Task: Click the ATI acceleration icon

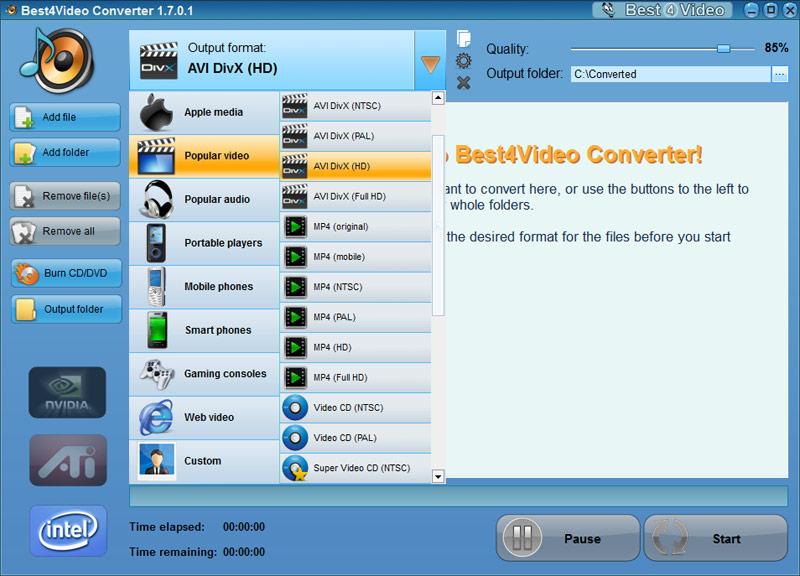Action: (x=68, y=460)
